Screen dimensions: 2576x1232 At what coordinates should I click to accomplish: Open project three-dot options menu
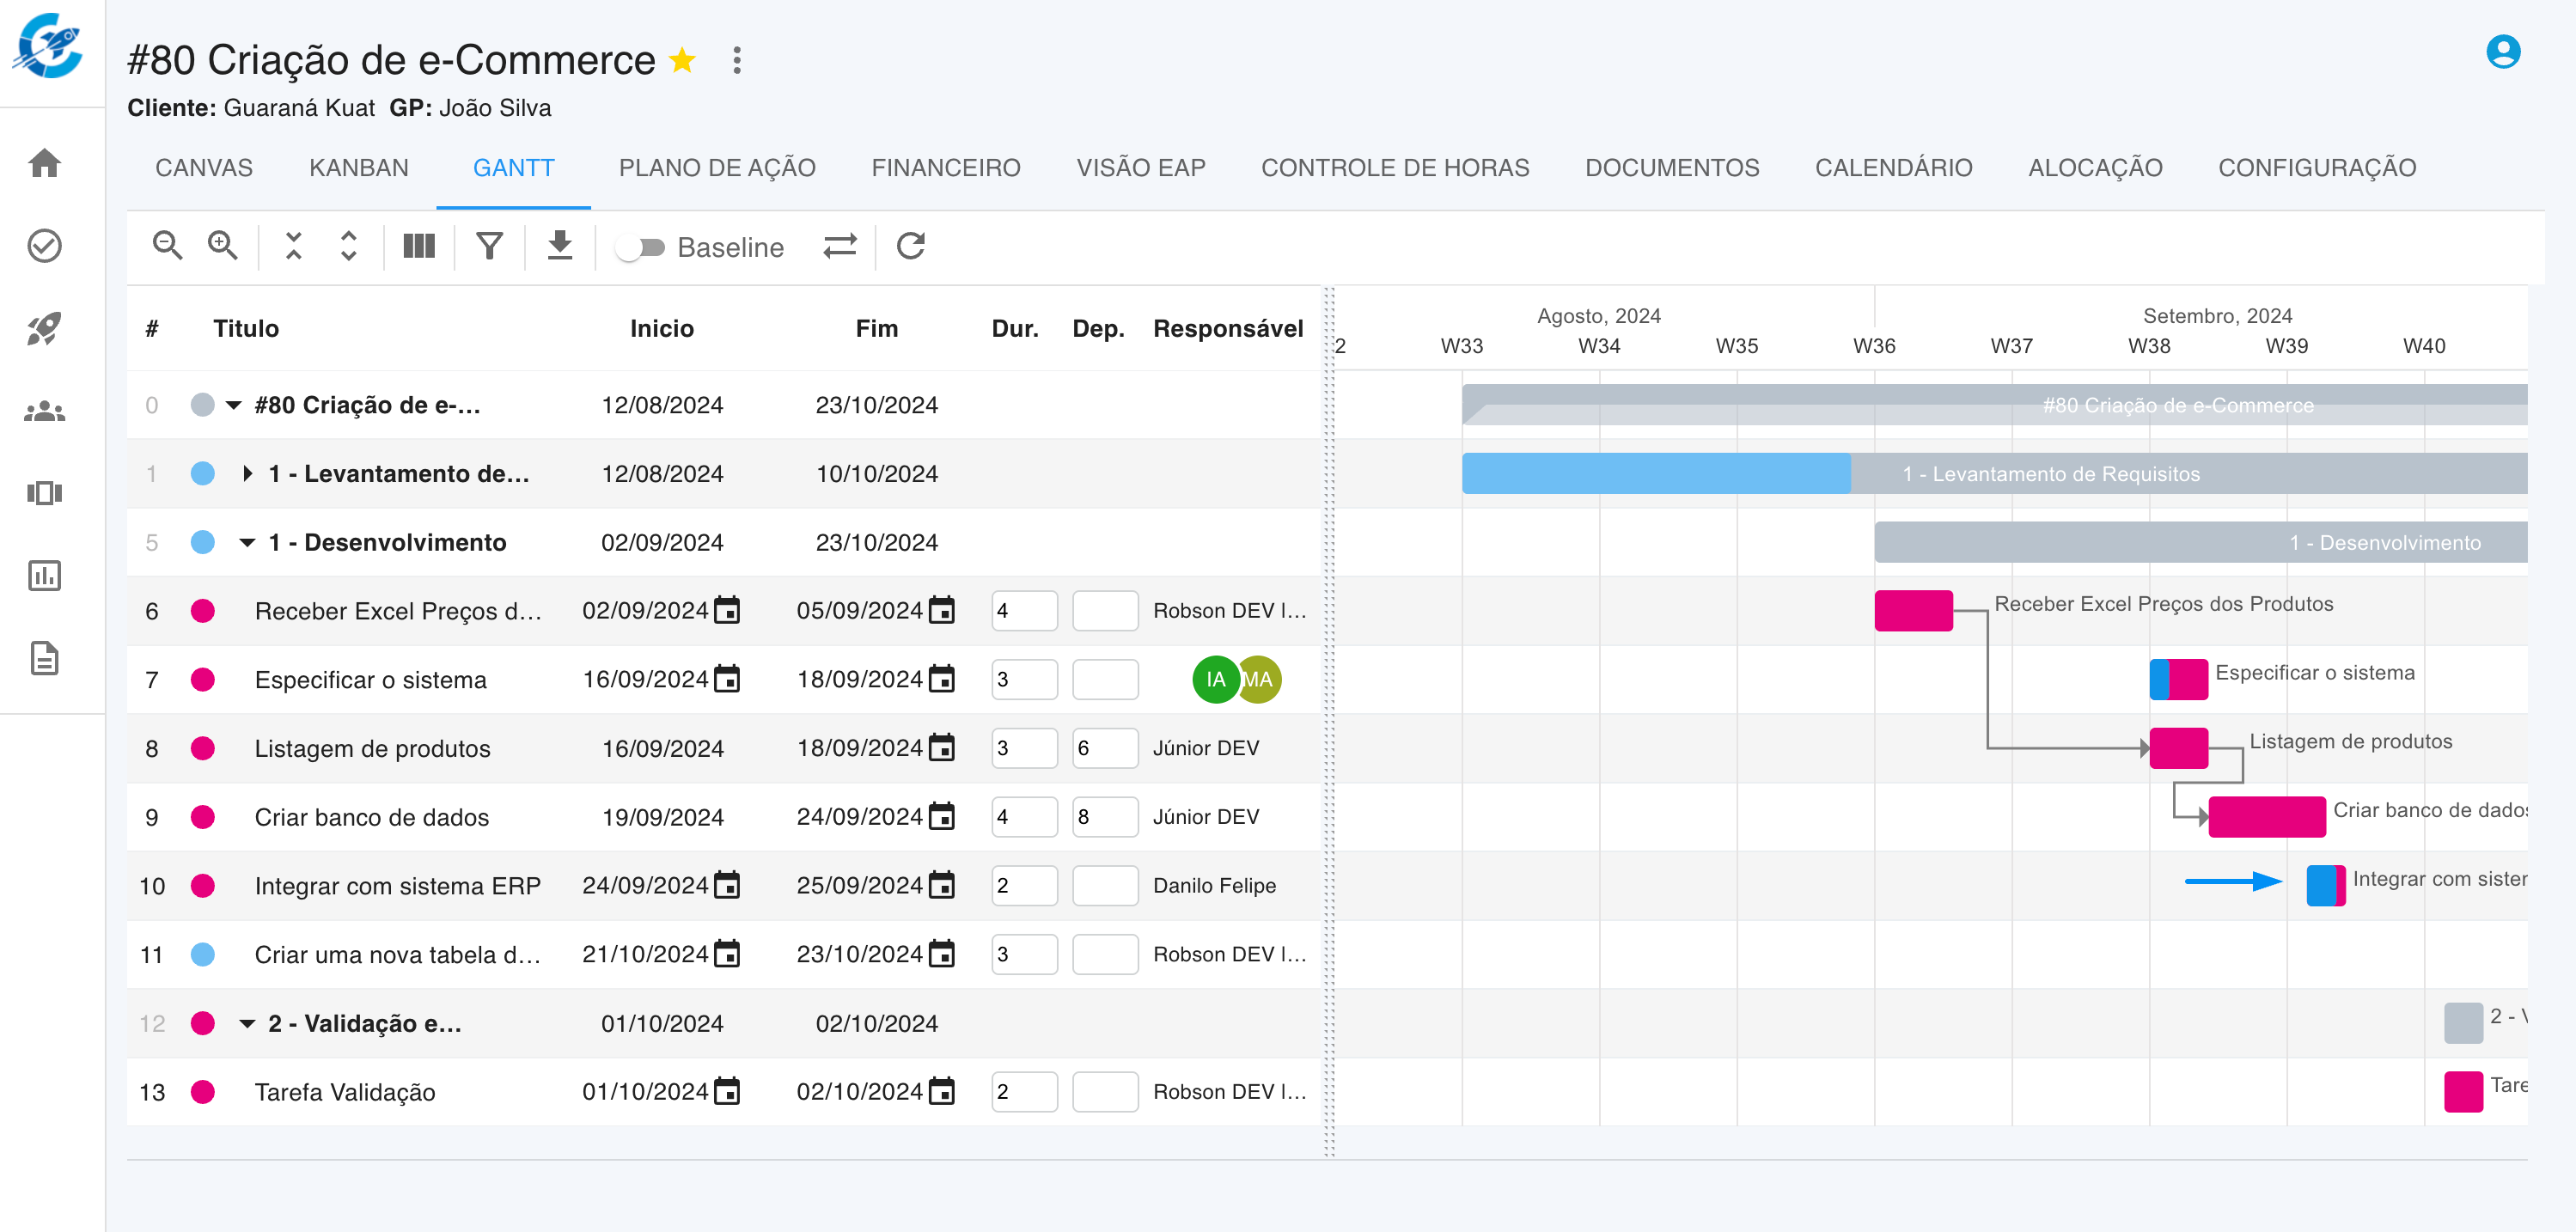737,60
